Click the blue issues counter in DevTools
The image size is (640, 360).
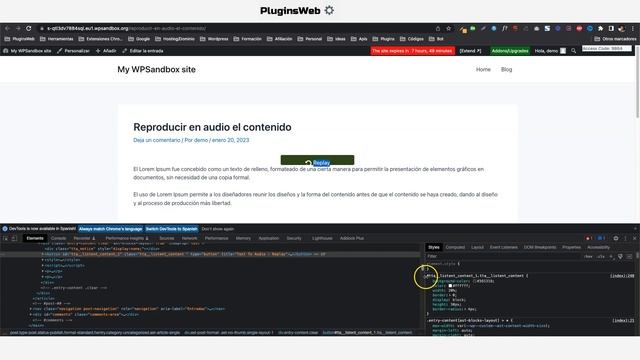(x=601, y=238)
